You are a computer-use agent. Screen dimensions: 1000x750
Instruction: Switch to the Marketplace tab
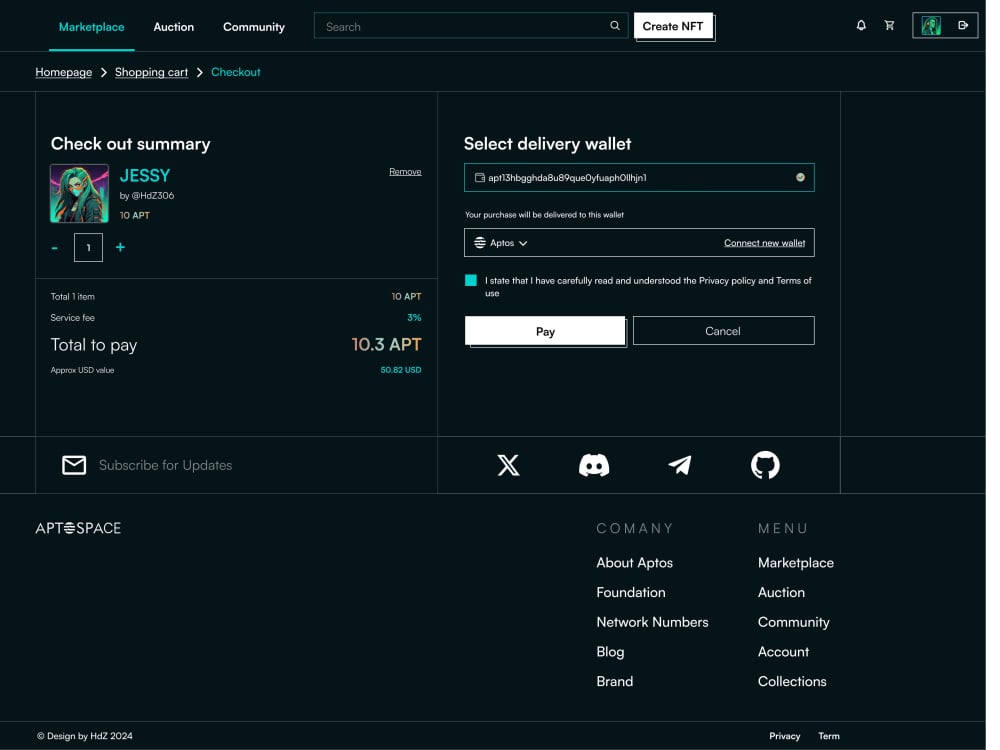coord(92,27)
